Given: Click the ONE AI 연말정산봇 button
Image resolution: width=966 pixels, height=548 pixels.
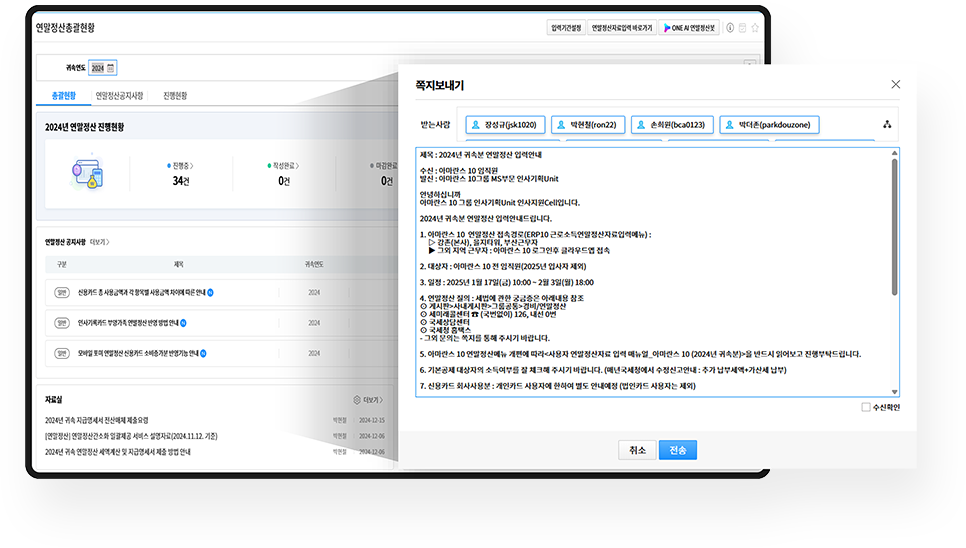Looking at the screenshot, I should [689, 28].
